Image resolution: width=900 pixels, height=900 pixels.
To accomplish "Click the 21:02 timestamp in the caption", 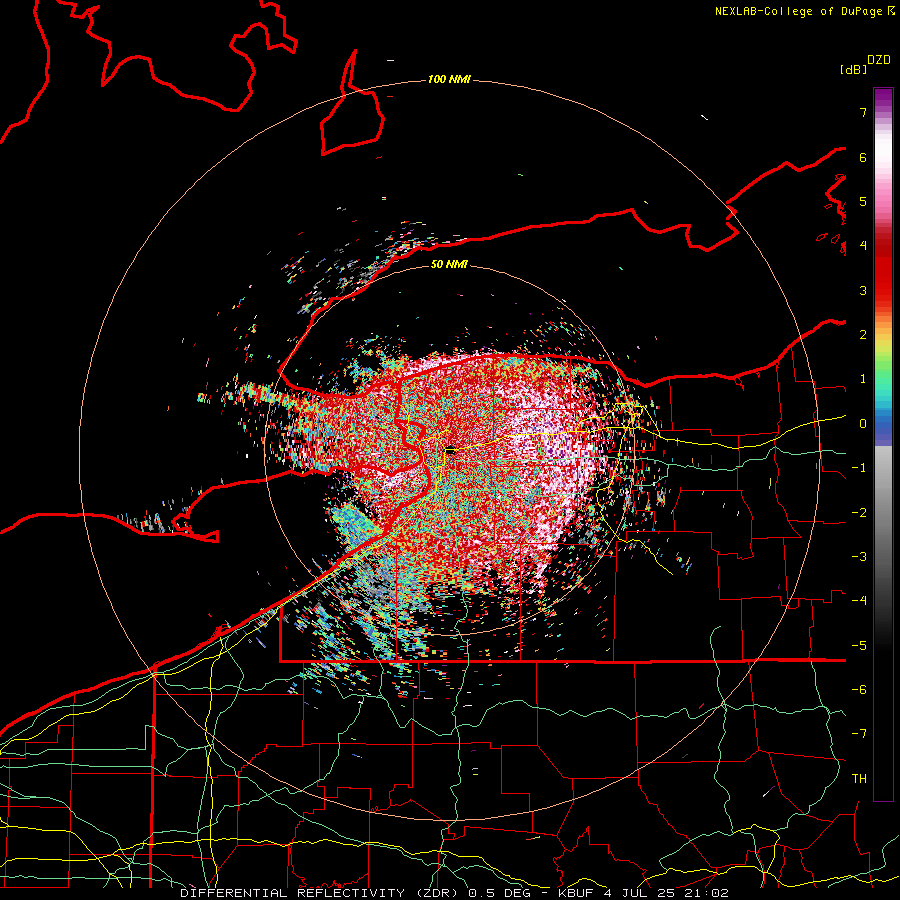I will tap(705, 893).
